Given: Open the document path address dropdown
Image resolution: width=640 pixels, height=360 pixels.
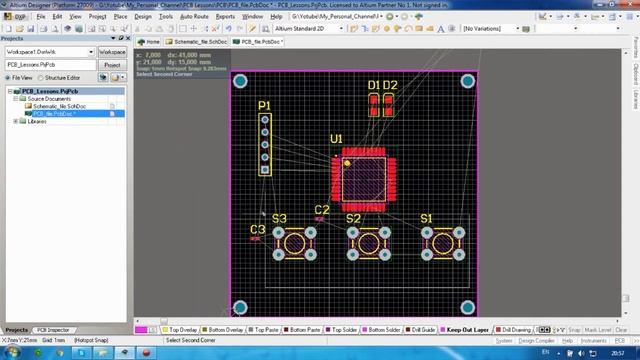Looking at the screenshot, I should point(381,17).
